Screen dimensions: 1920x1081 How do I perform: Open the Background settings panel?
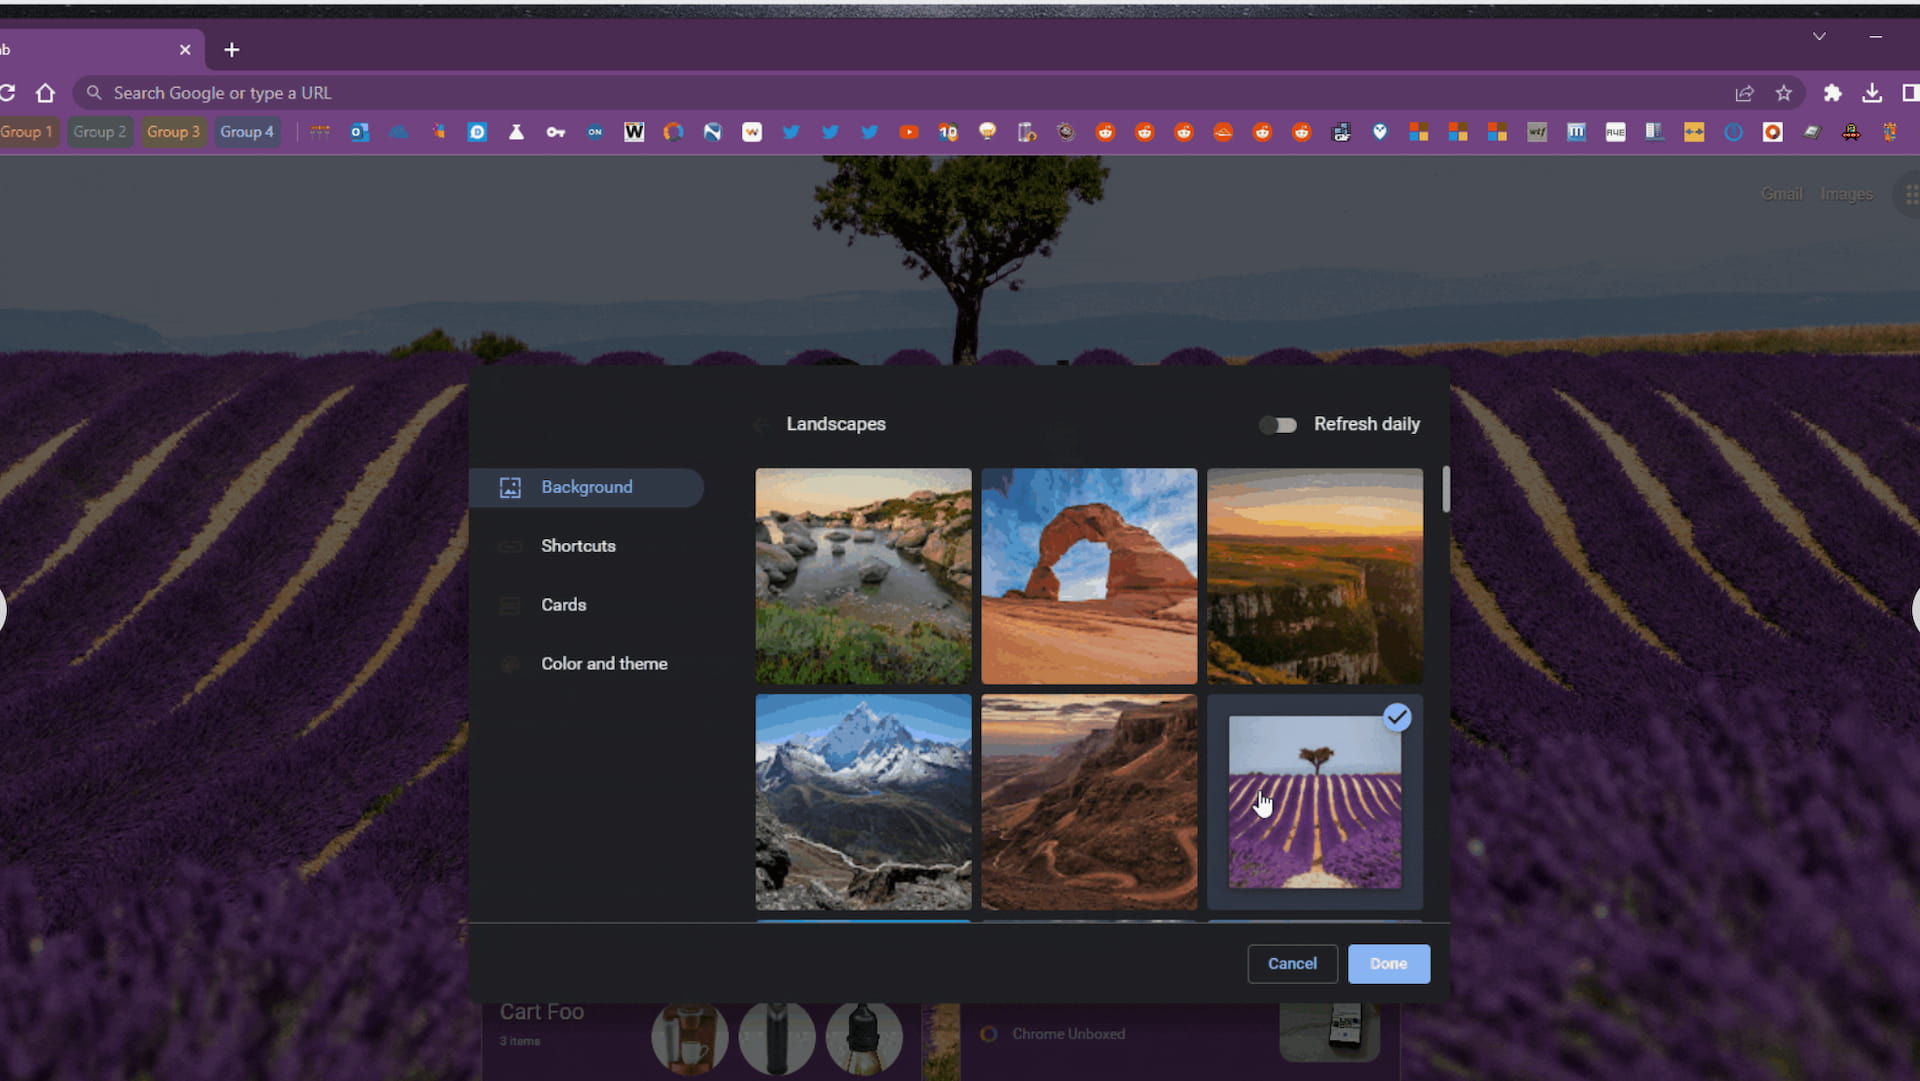pyautogui.click(x=587, y=486)
